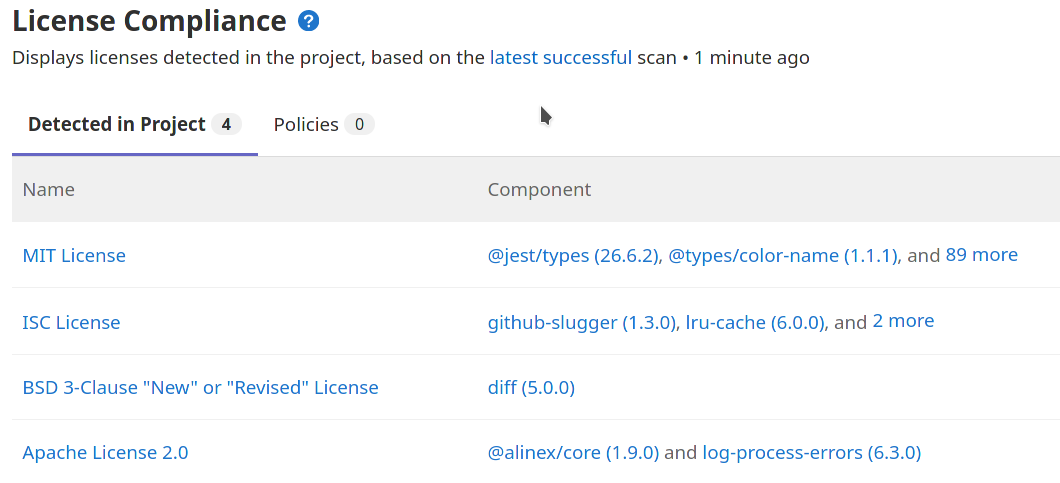
Task: Open the @jest/types (26.6.2) component
Action: (x=573, y=256)
